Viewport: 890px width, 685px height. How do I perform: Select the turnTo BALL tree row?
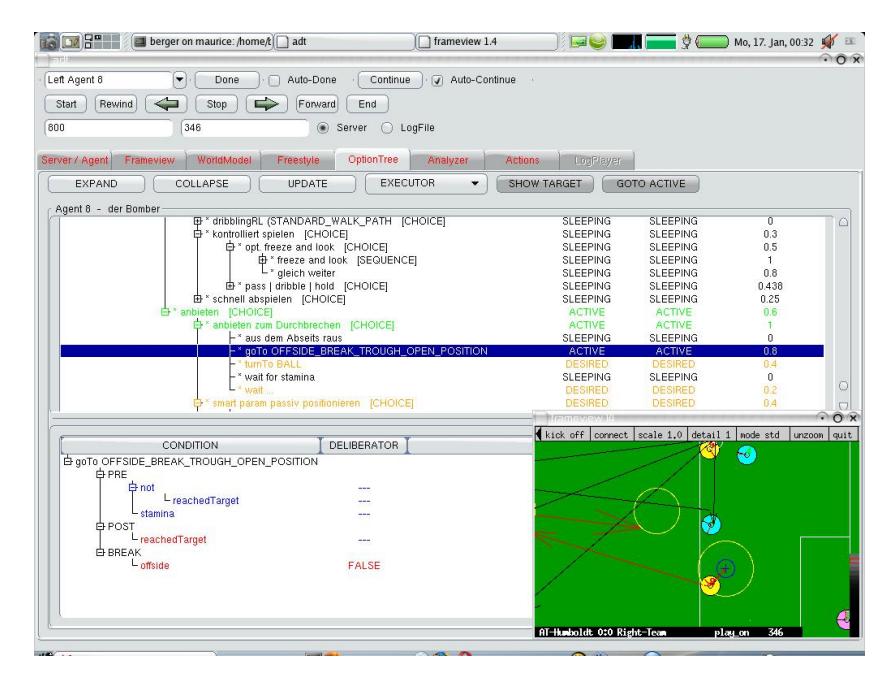point(442,364)
